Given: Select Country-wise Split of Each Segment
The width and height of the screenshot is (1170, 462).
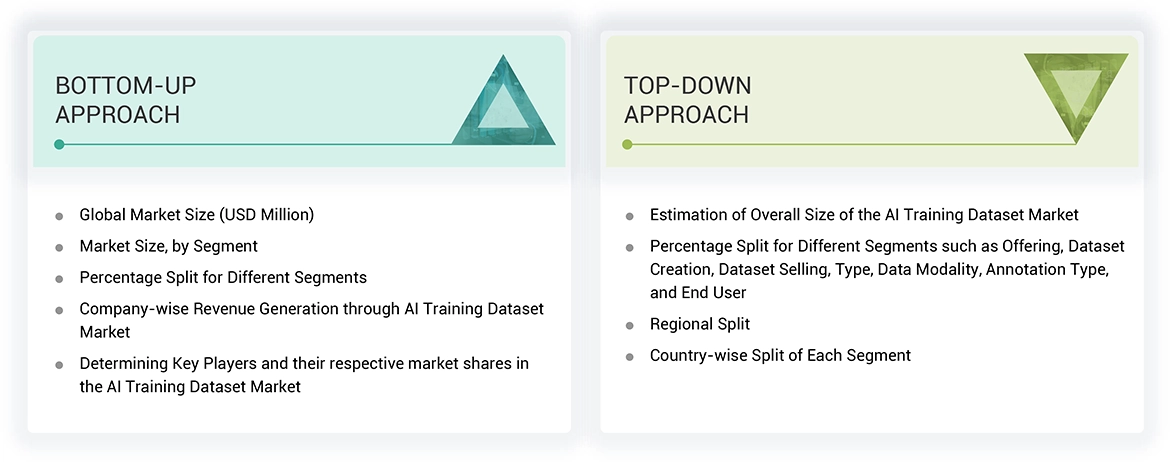Looking at the screenshot, I should (x=780, y=355).
